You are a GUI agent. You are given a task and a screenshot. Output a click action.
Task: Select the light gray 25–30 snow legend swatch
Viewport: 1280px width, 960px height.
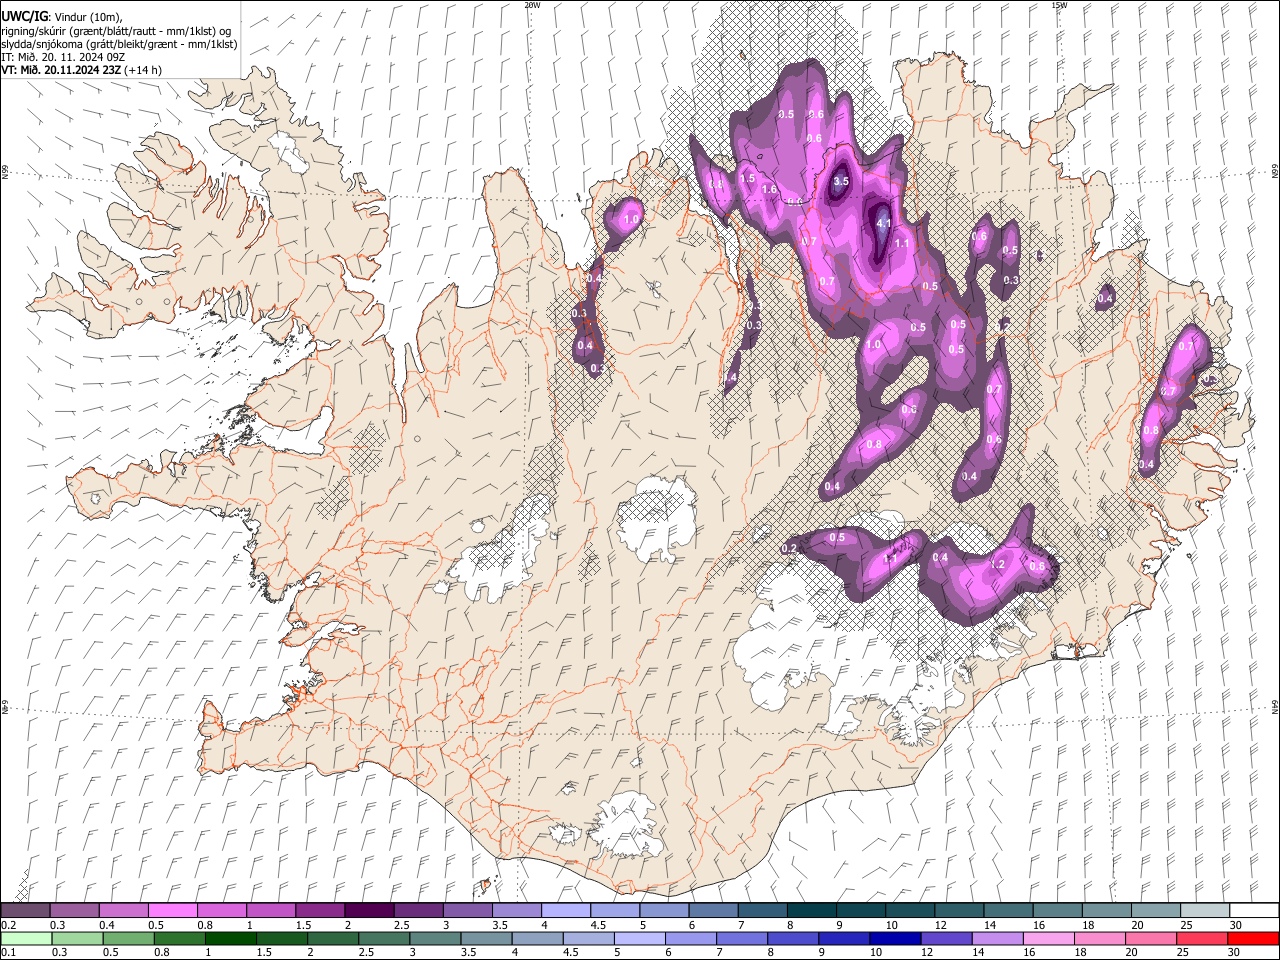point(1205,911)
